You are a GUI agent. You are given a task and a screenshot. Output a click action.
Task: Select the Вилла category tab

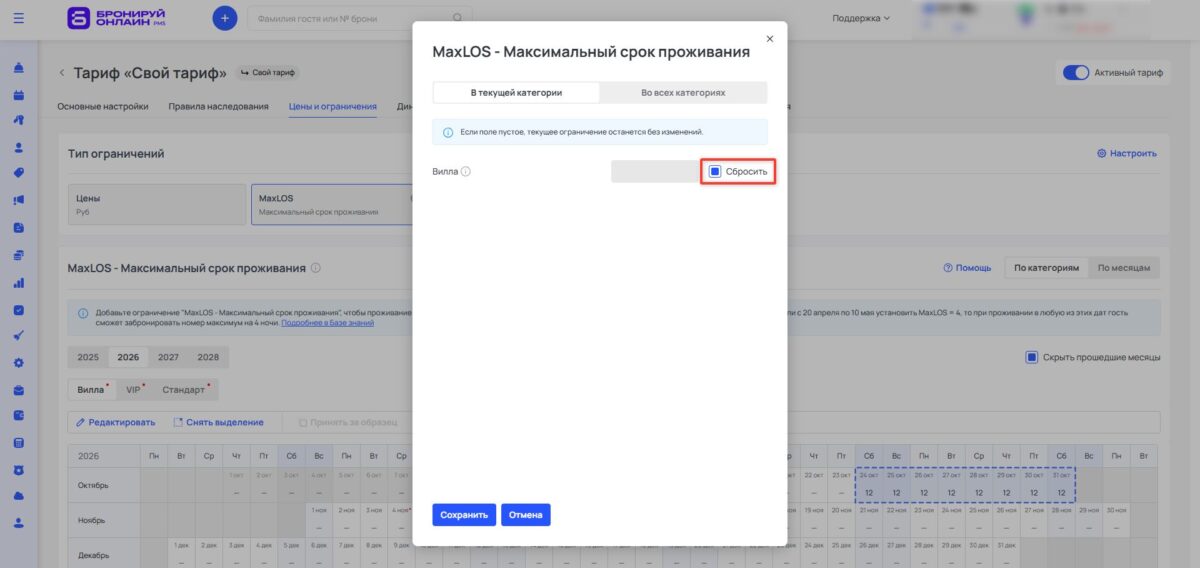pyautogui.click(x=92, y=390)
